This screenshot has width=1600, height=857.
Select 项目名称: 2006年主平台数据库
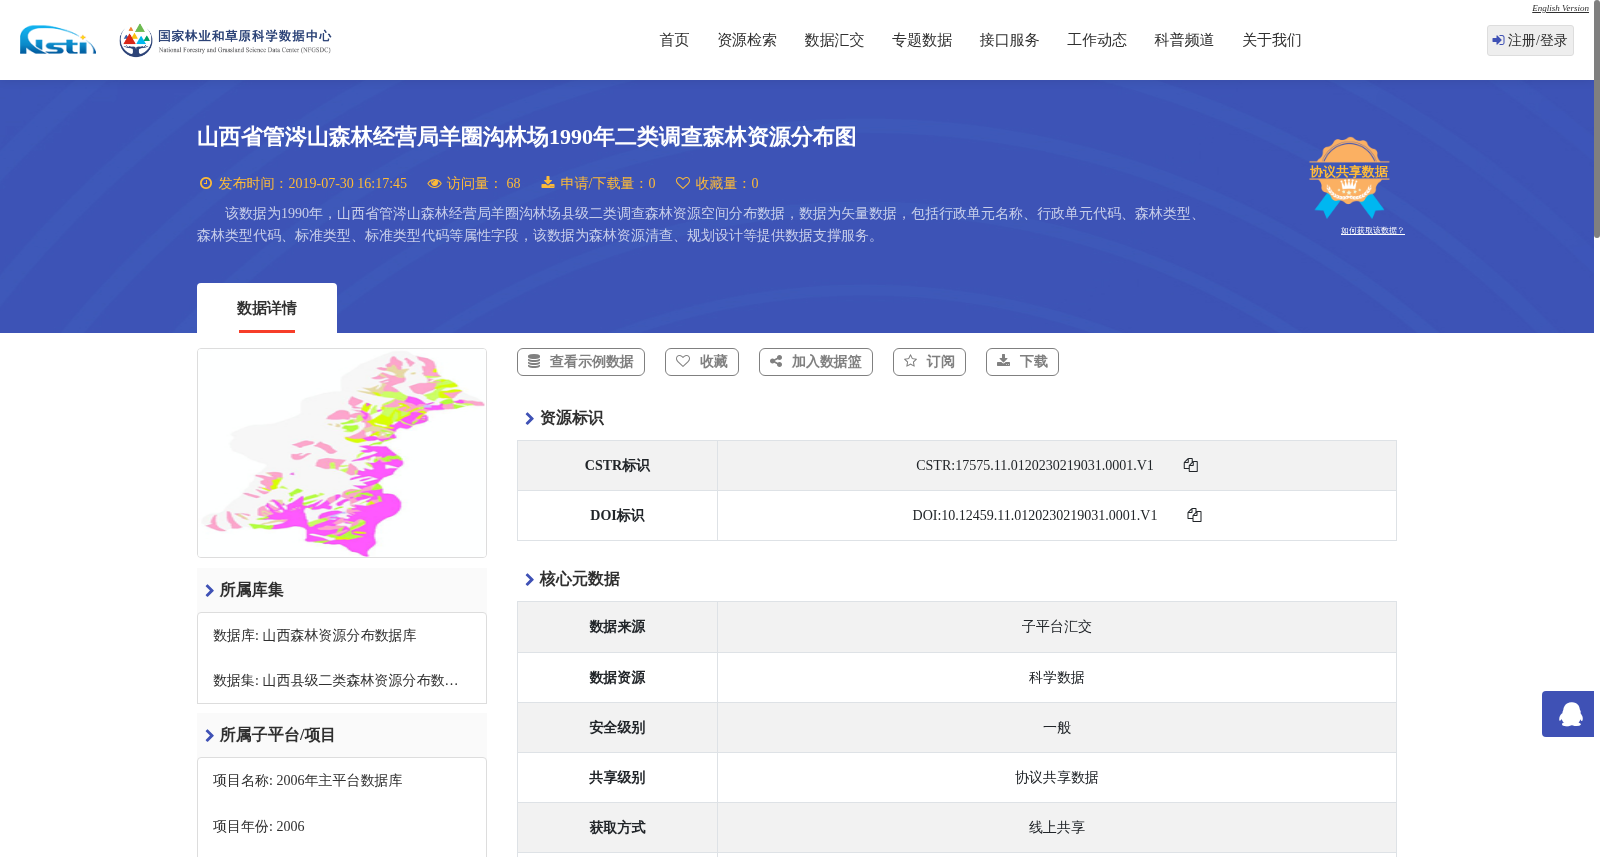[x=308, y=781]
